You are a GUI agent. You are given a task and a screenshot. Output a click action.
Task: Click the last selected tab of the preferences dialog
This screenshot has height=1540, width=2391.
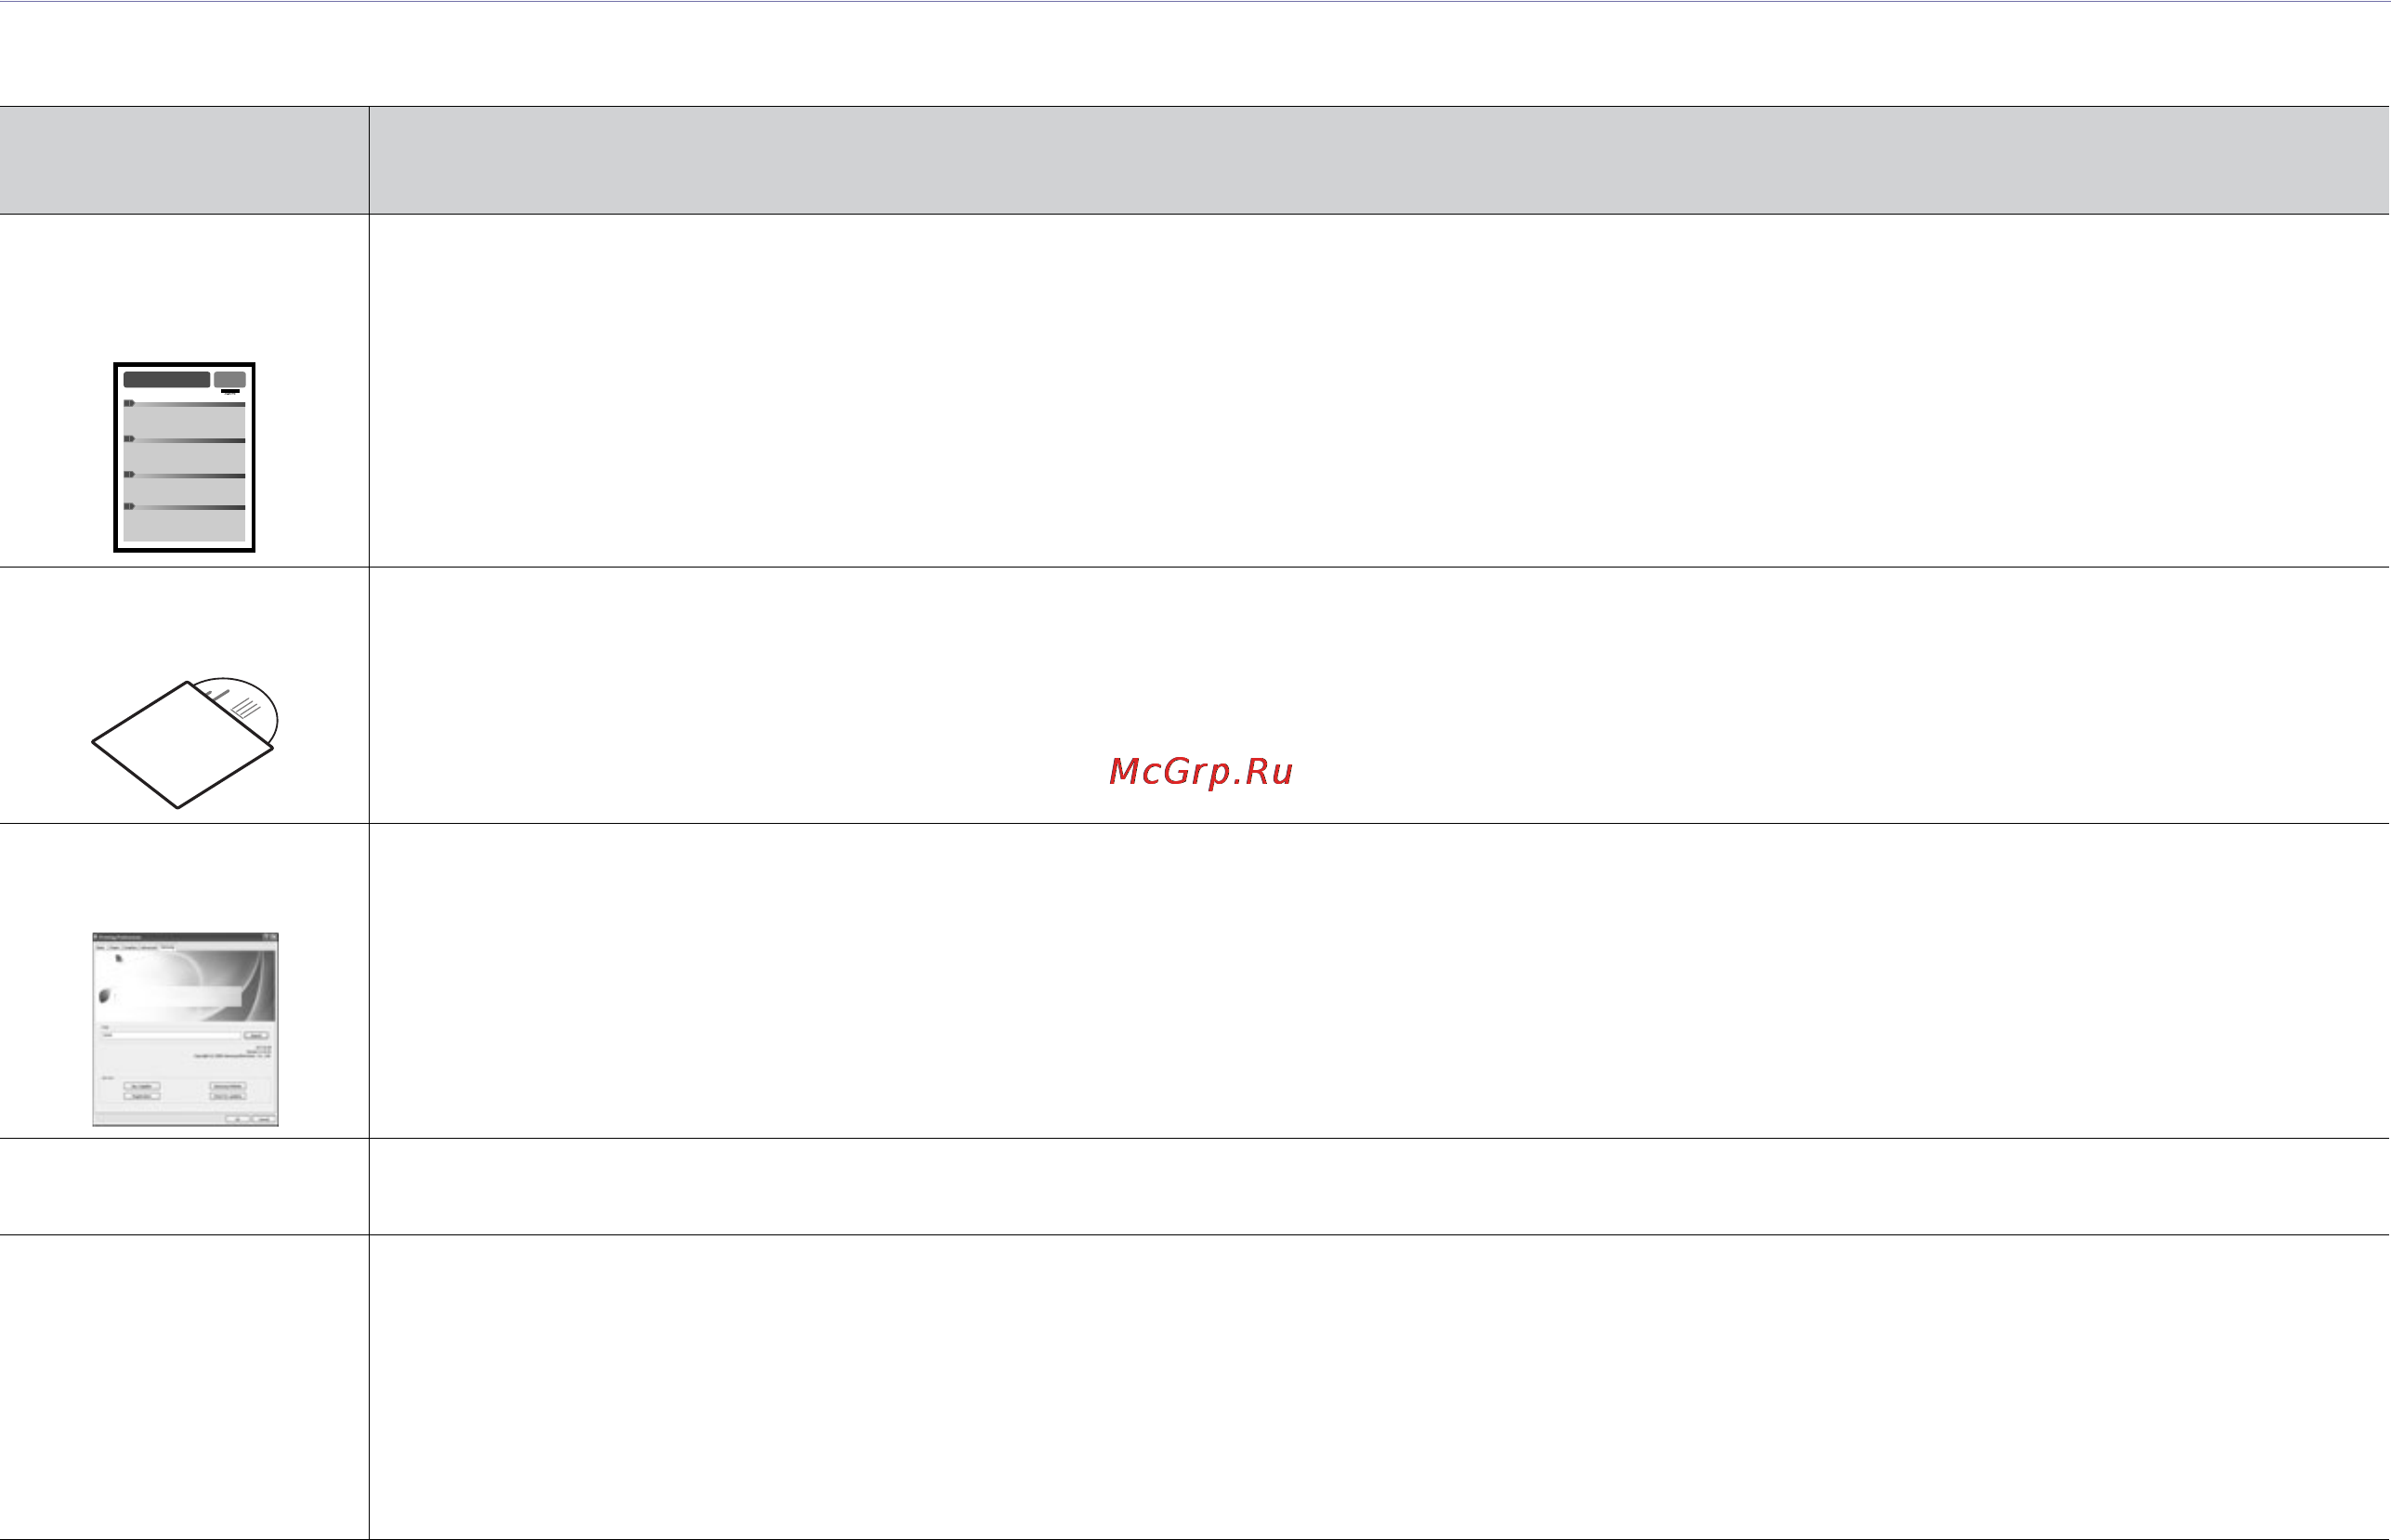[x=168, y=947]
